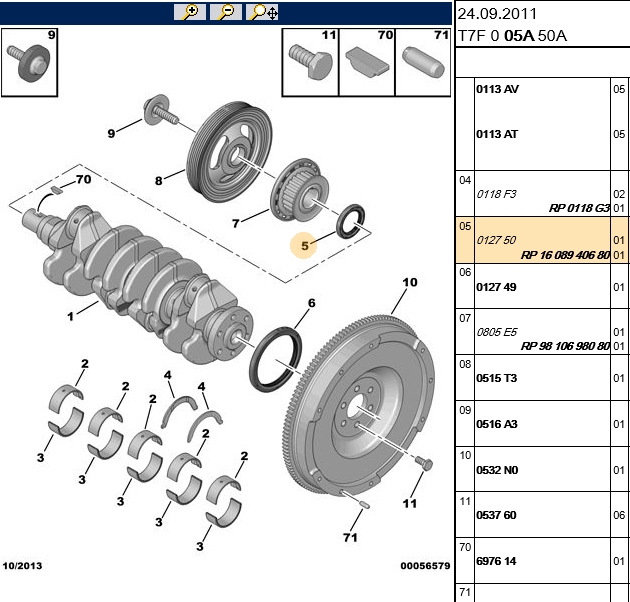
Task: Open thumbnail 71 dowel pin image
Action: click(x=423, y=62)
